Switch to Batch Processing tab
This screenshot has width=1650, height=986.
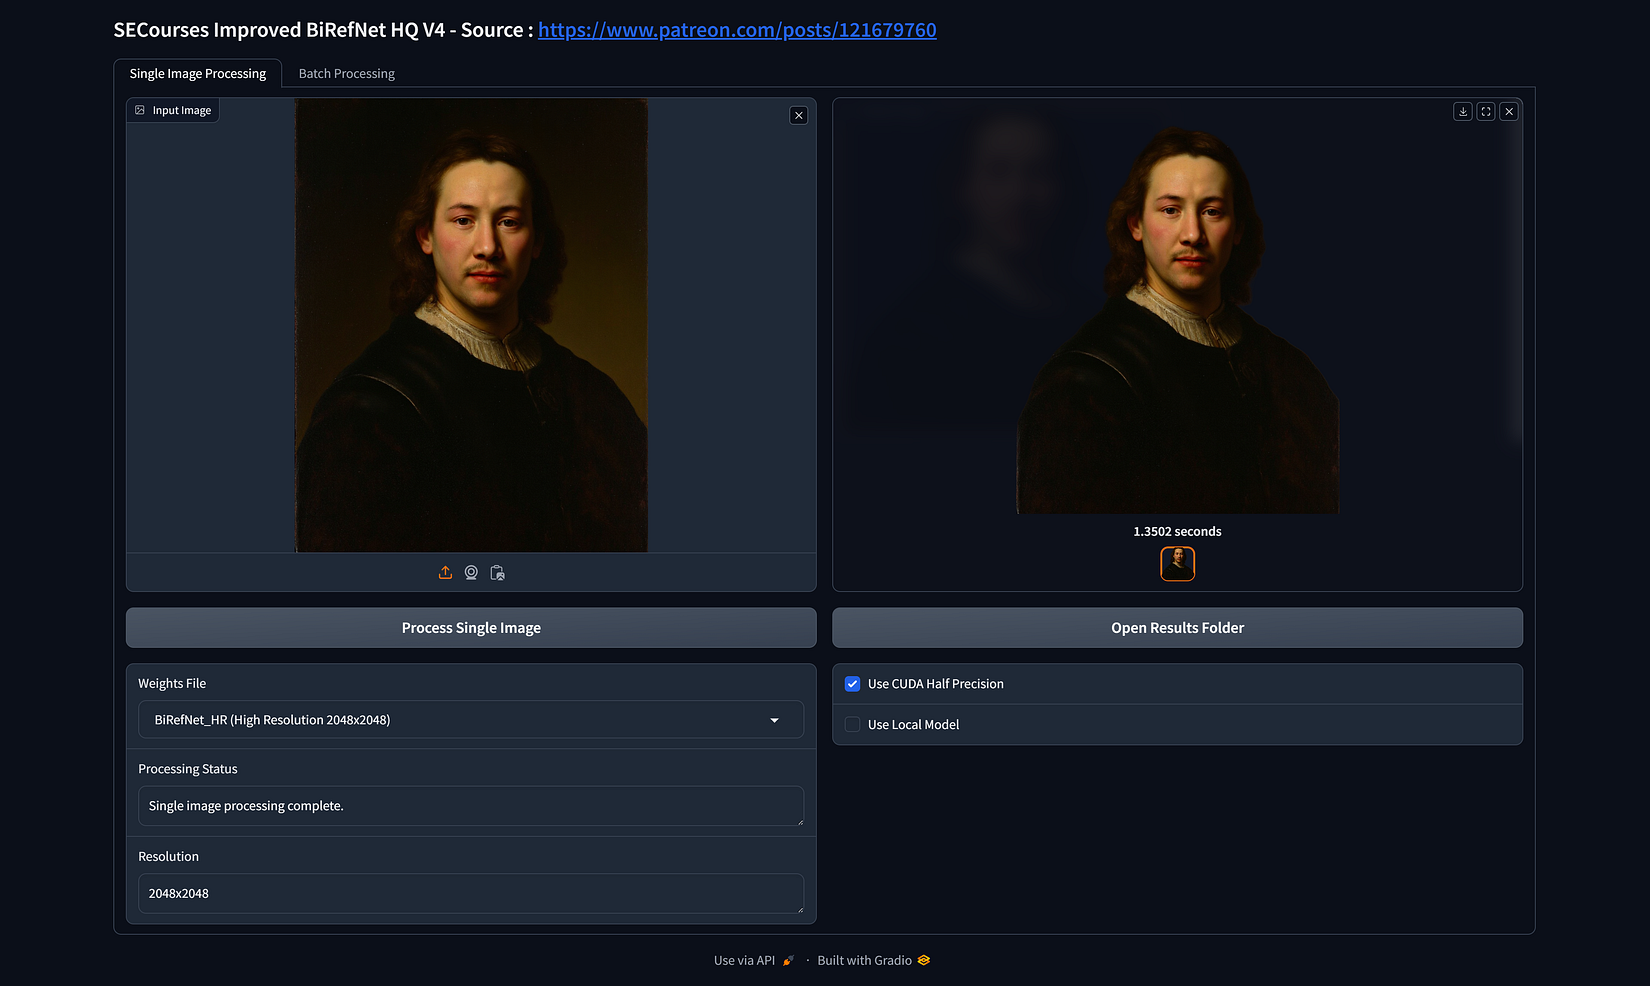pos(347,74)
